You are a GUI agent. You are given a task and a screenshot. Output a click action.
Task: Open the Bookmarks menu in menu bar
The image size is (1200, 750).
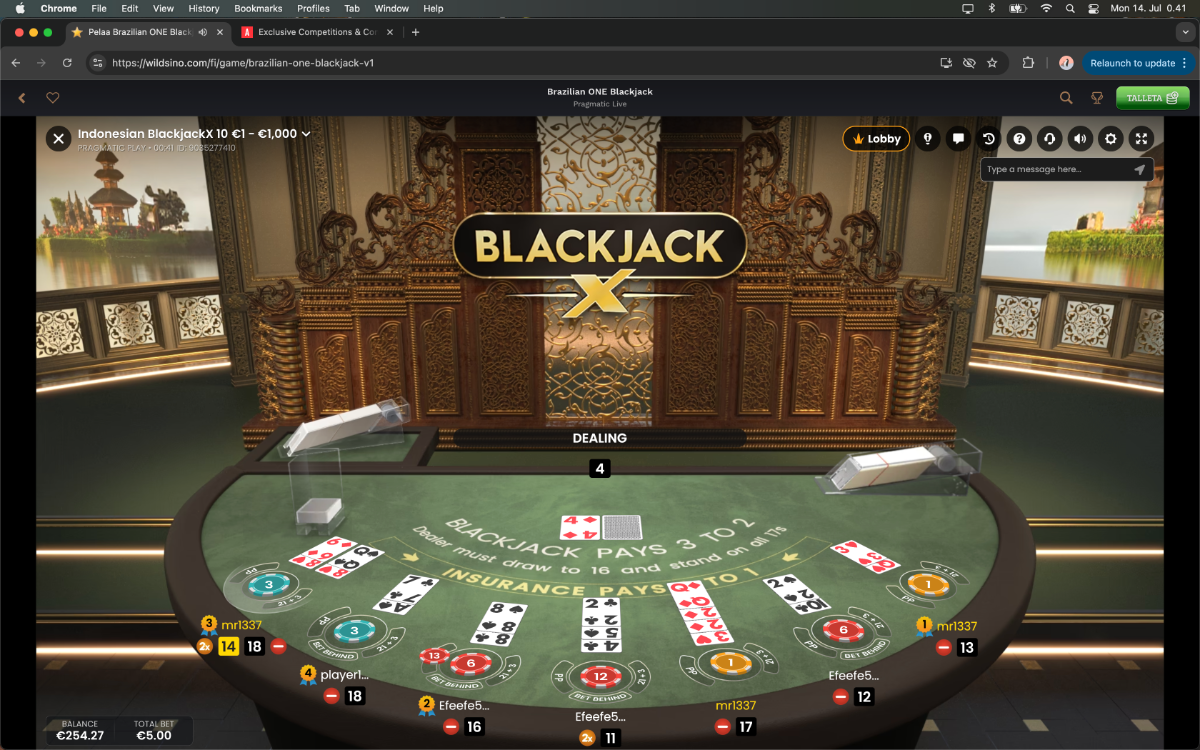point(258,8)
